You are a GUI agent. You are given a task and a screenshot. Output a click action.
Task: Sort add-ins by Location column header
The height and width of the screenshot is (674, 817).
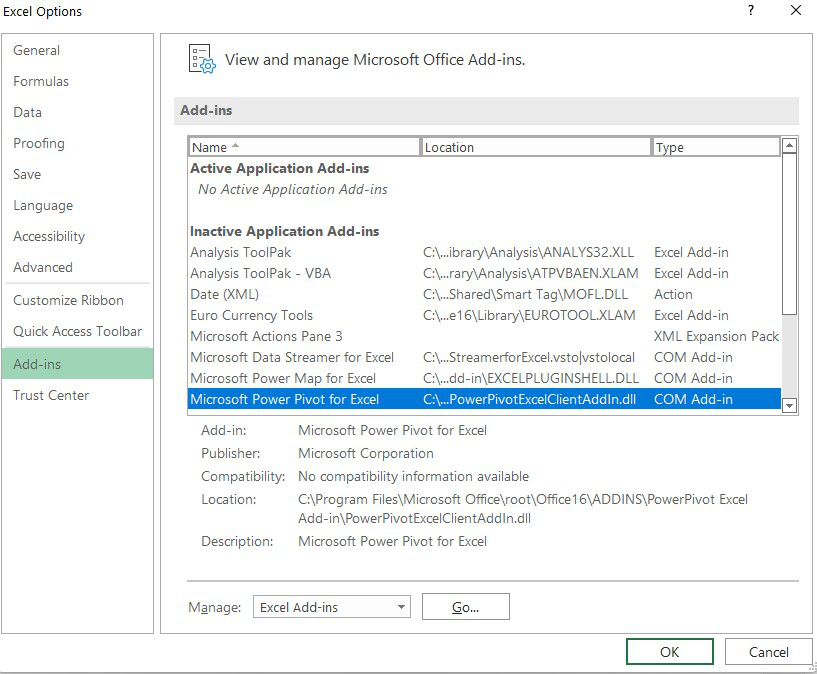pos(536,147)
